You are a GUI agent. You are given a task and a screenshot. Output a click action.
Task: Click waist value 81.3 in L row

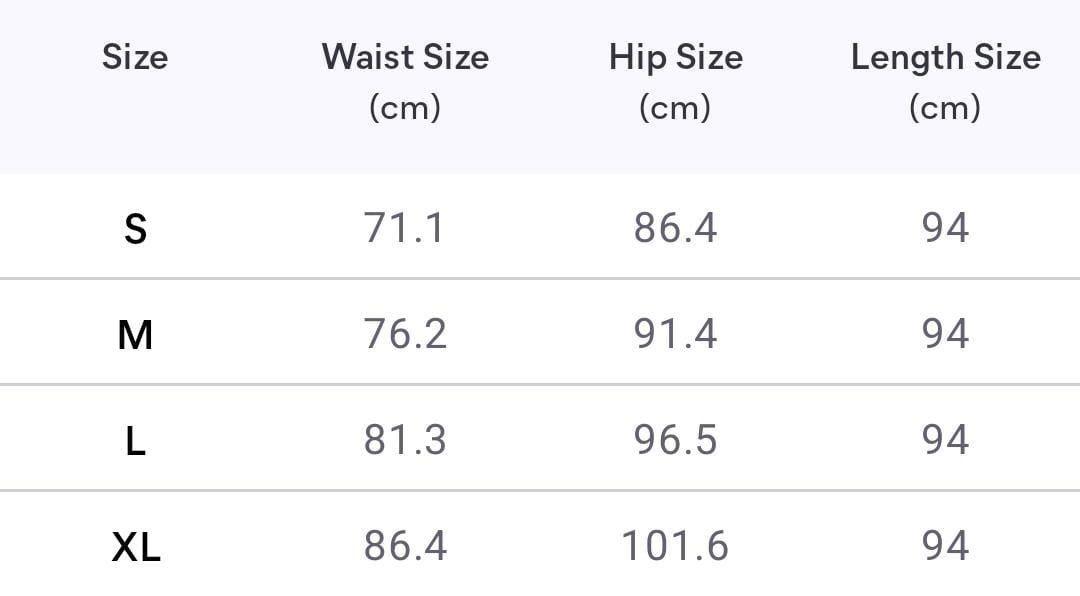click(405, 440)
